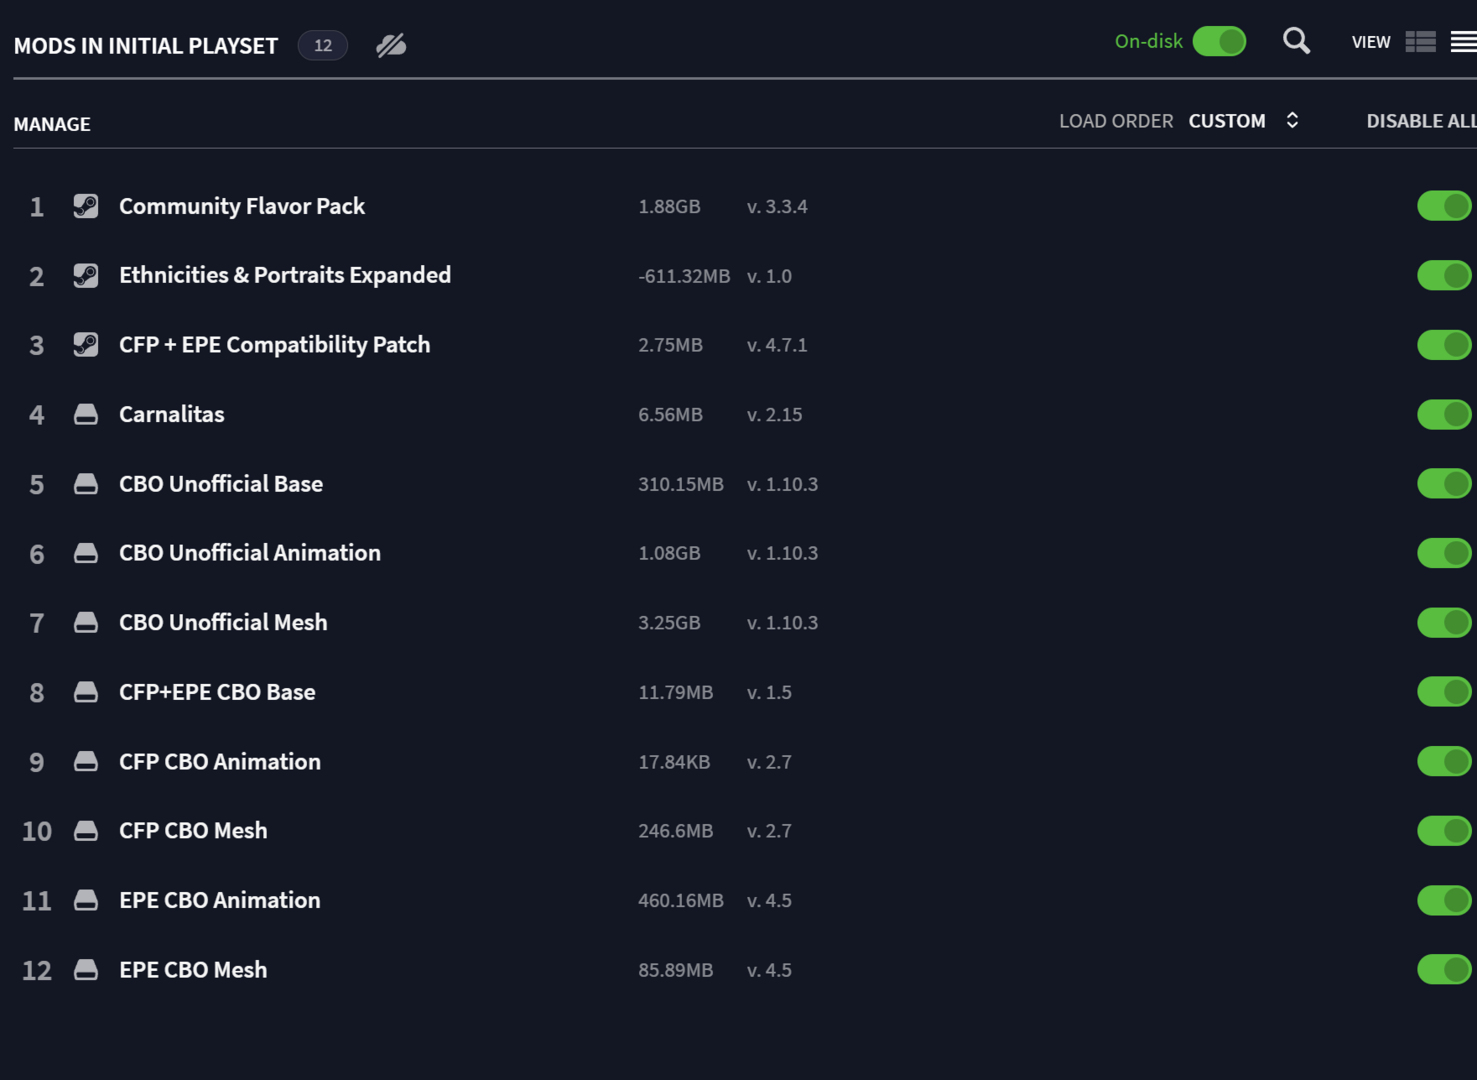Click version v. 4.7.1 text

(x=777, y=345)
